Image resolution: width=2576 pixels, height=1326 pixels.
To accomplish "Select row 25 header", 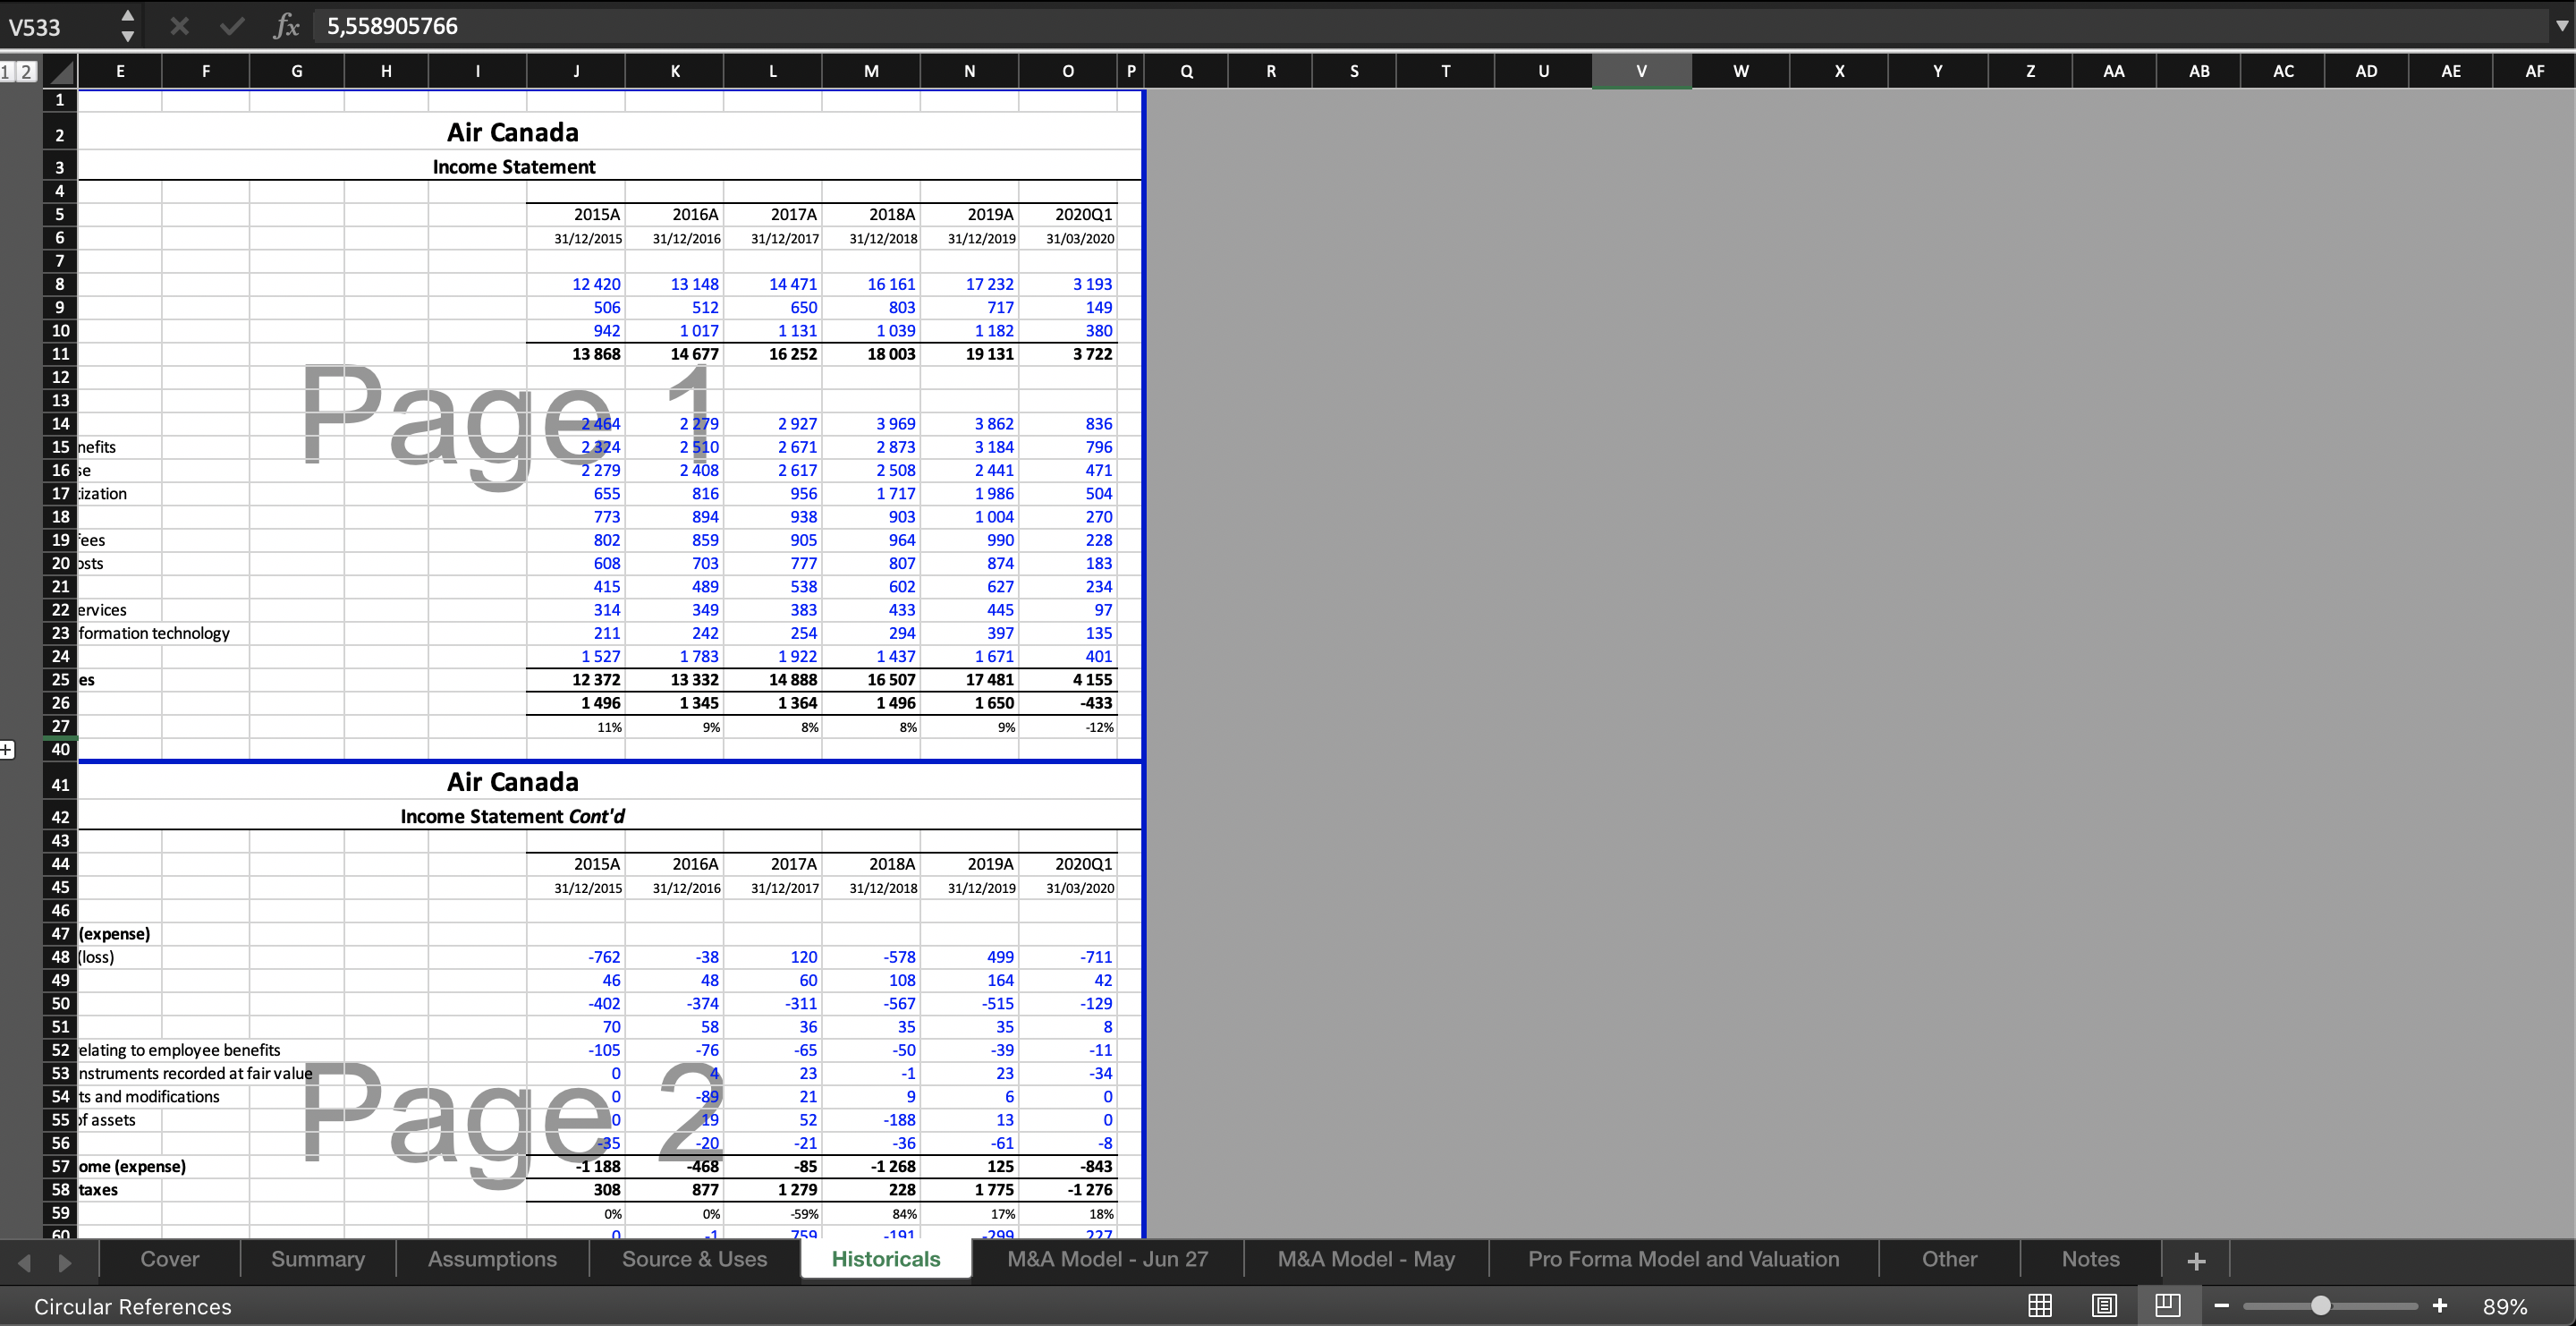I will click(60, 680).
